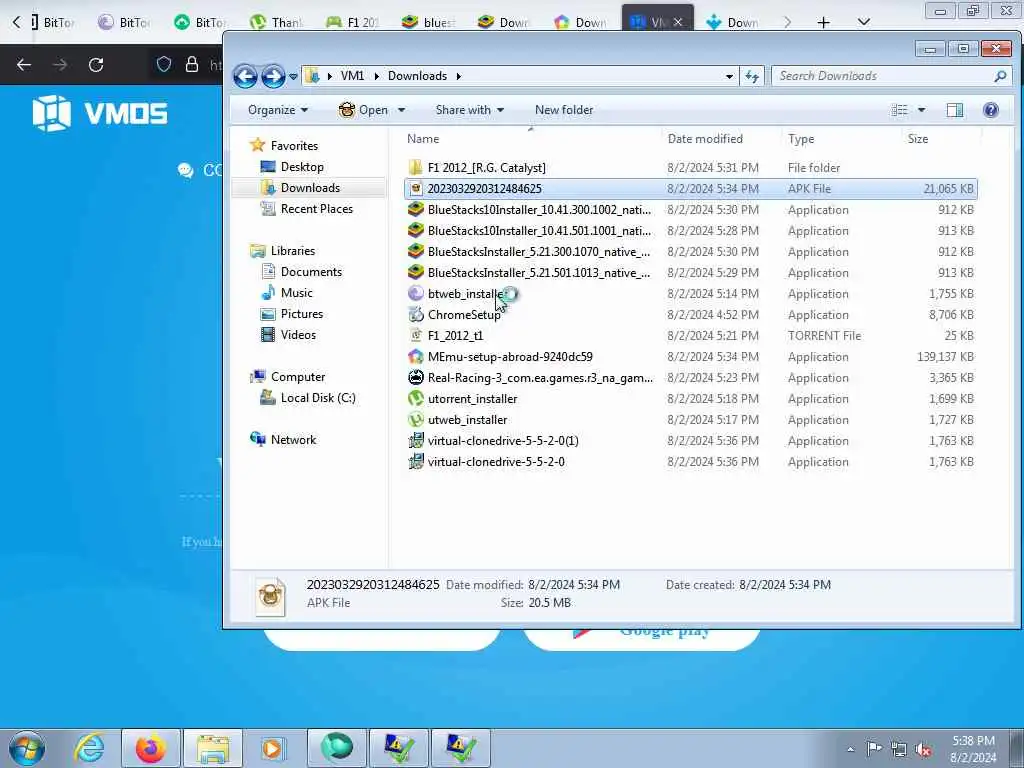Select Real-Racing-3 file icon
The height and width of the screenshot is (768, 1024).
tap(415, 377)
